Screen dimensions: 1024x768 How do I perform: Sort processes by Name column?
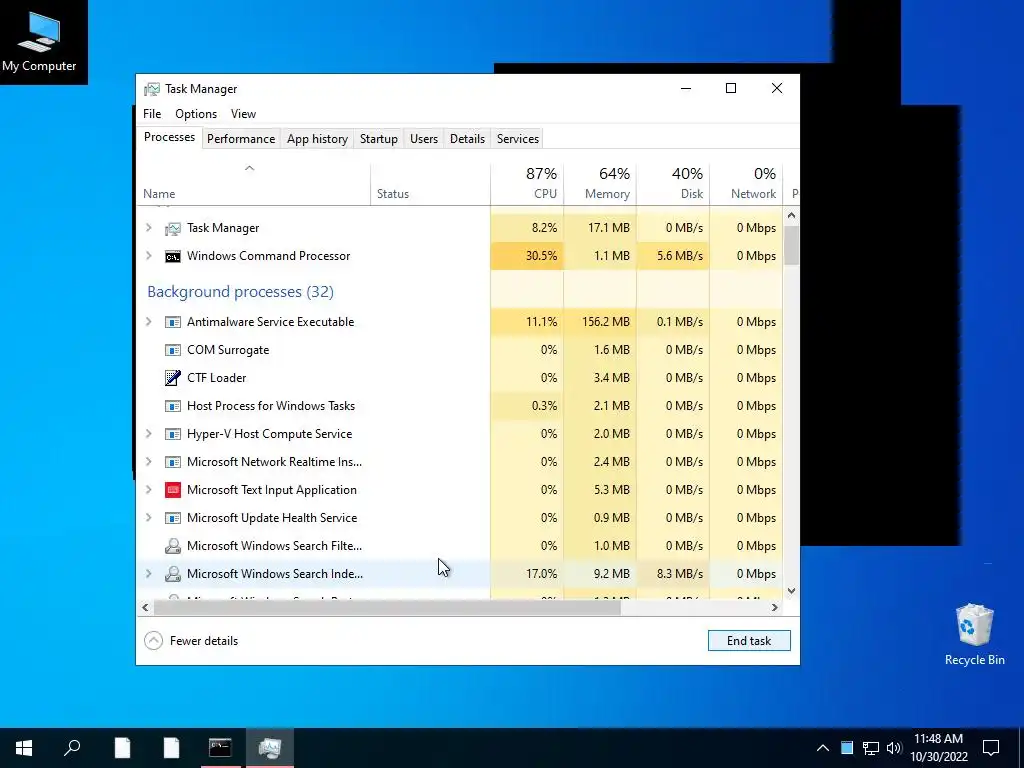click(253, 184)
